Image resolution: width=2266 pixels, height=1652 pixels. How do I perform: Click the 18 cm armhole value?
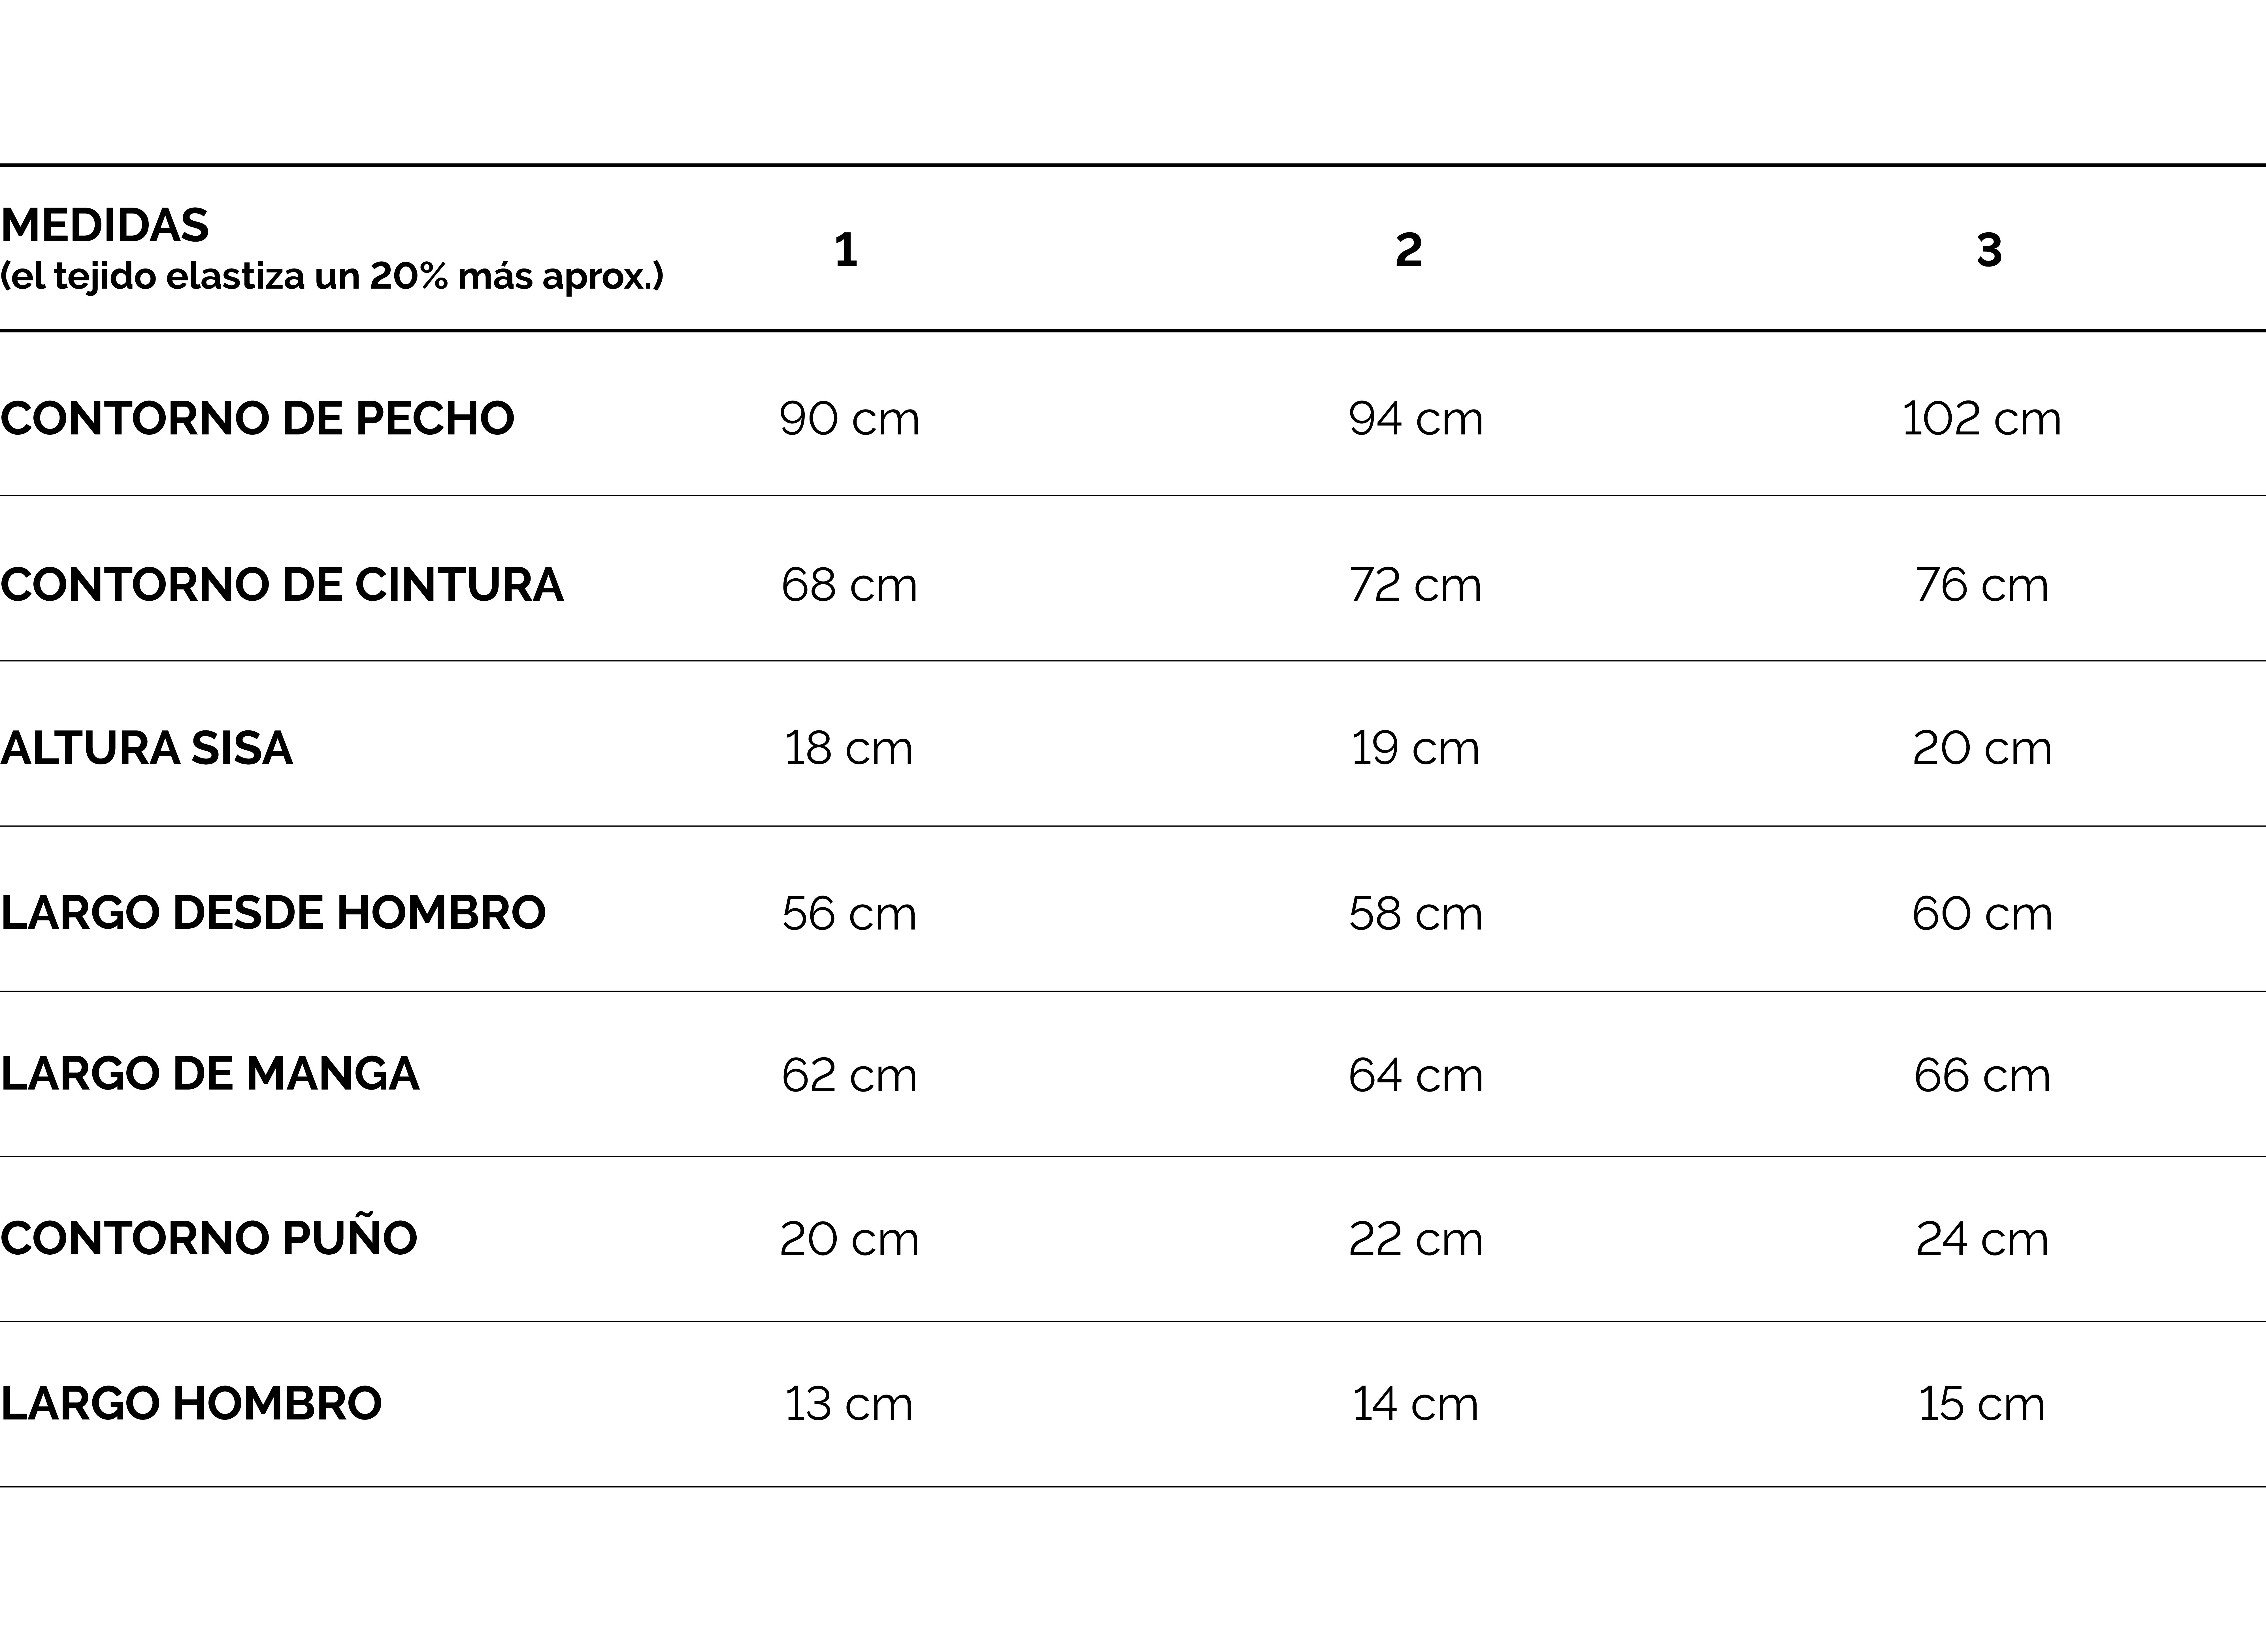(848, 748)
